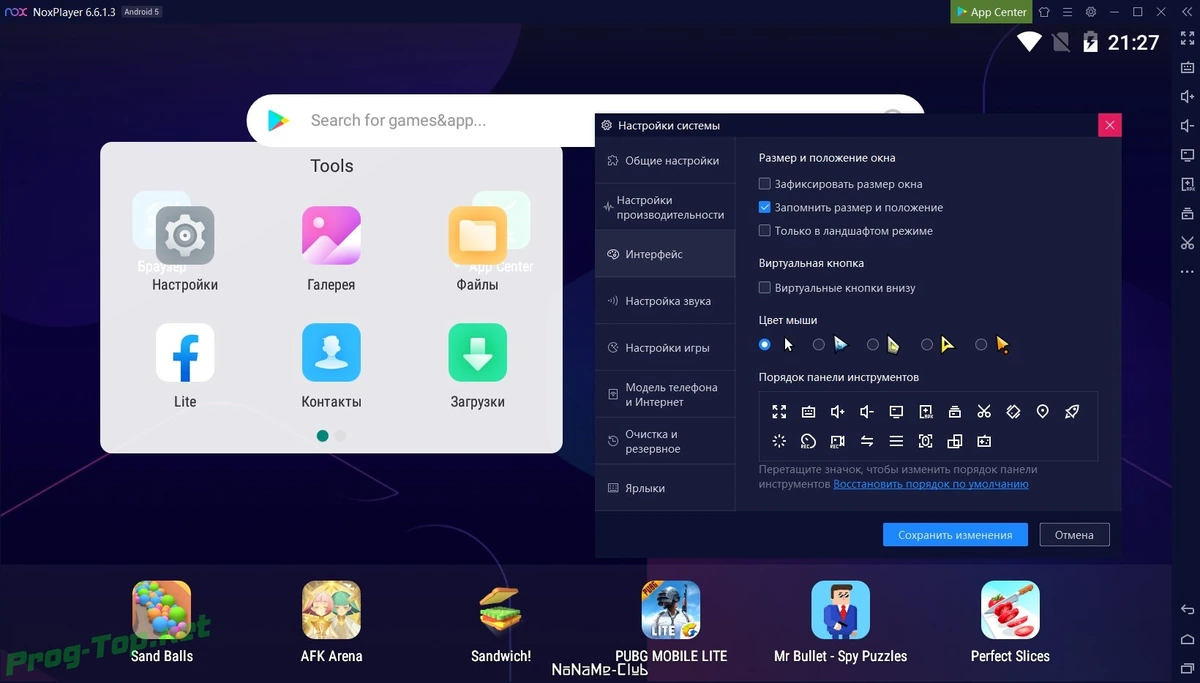
Task: Click the Android home icon in the right sidebar
Action: (1187, 639)
